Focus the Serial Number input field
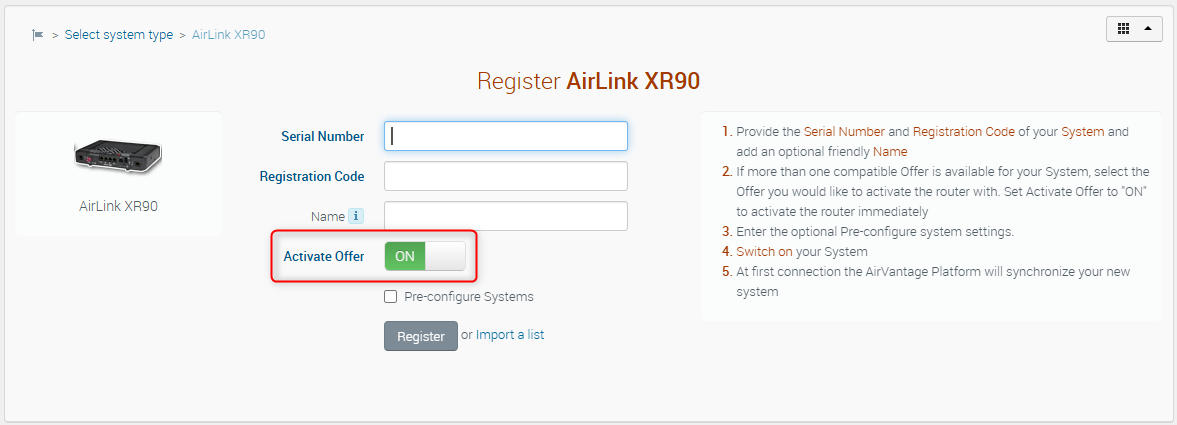This screenshot has width=1177, height=425. click(x=506, y=136)
